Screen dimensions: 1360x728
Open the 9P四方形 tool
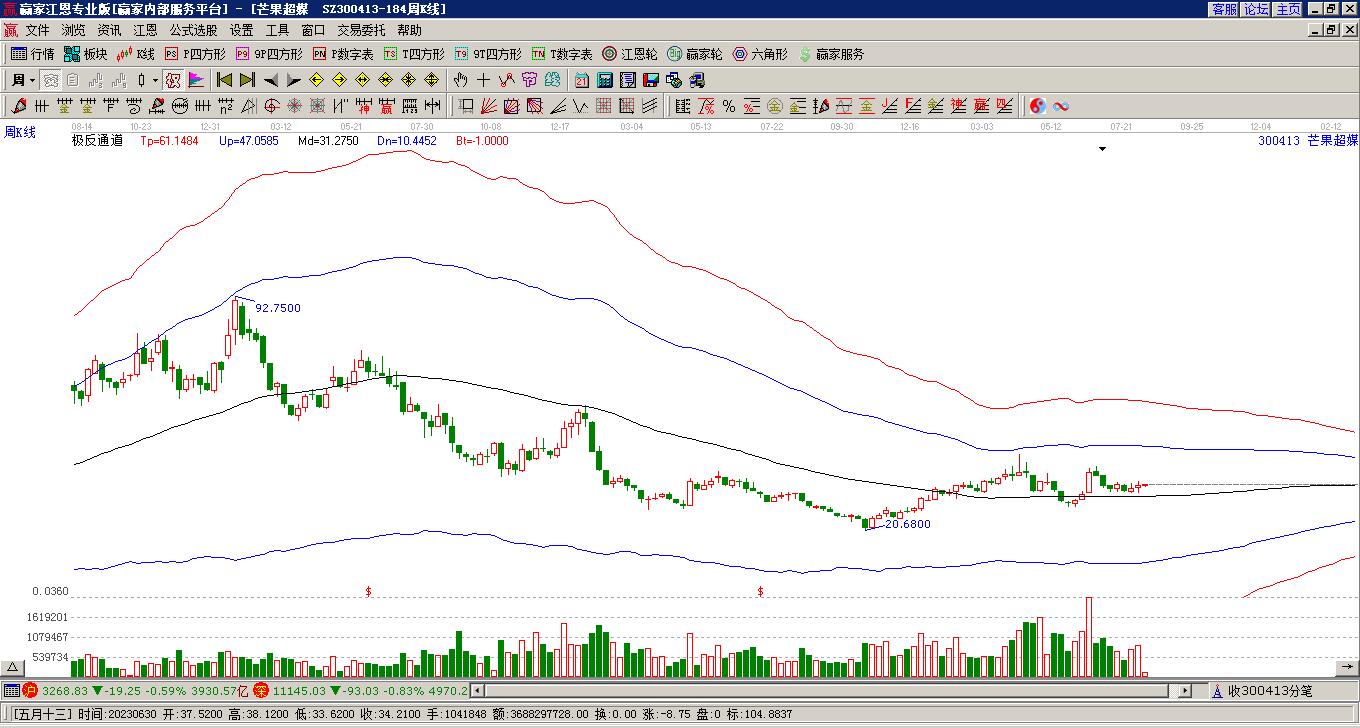pos(268,54)
